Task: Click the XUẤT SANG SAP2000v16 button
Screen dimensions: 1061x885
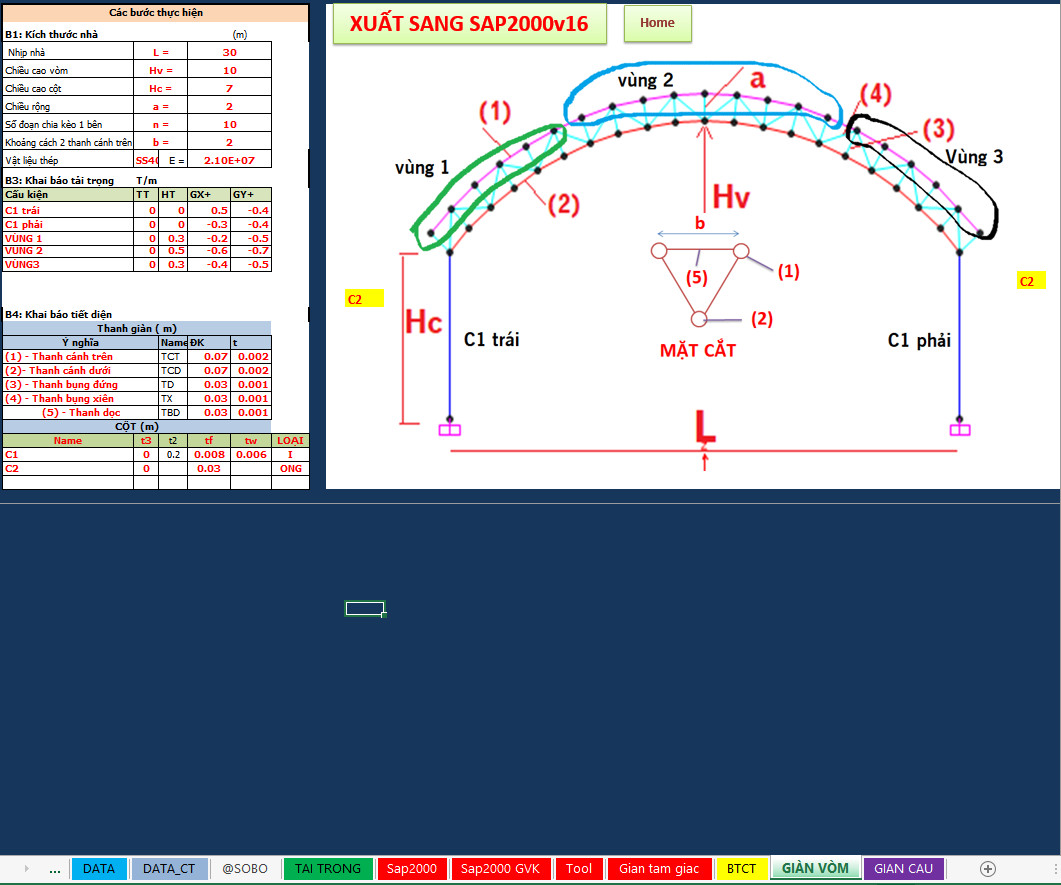Action: coord(470,24)
